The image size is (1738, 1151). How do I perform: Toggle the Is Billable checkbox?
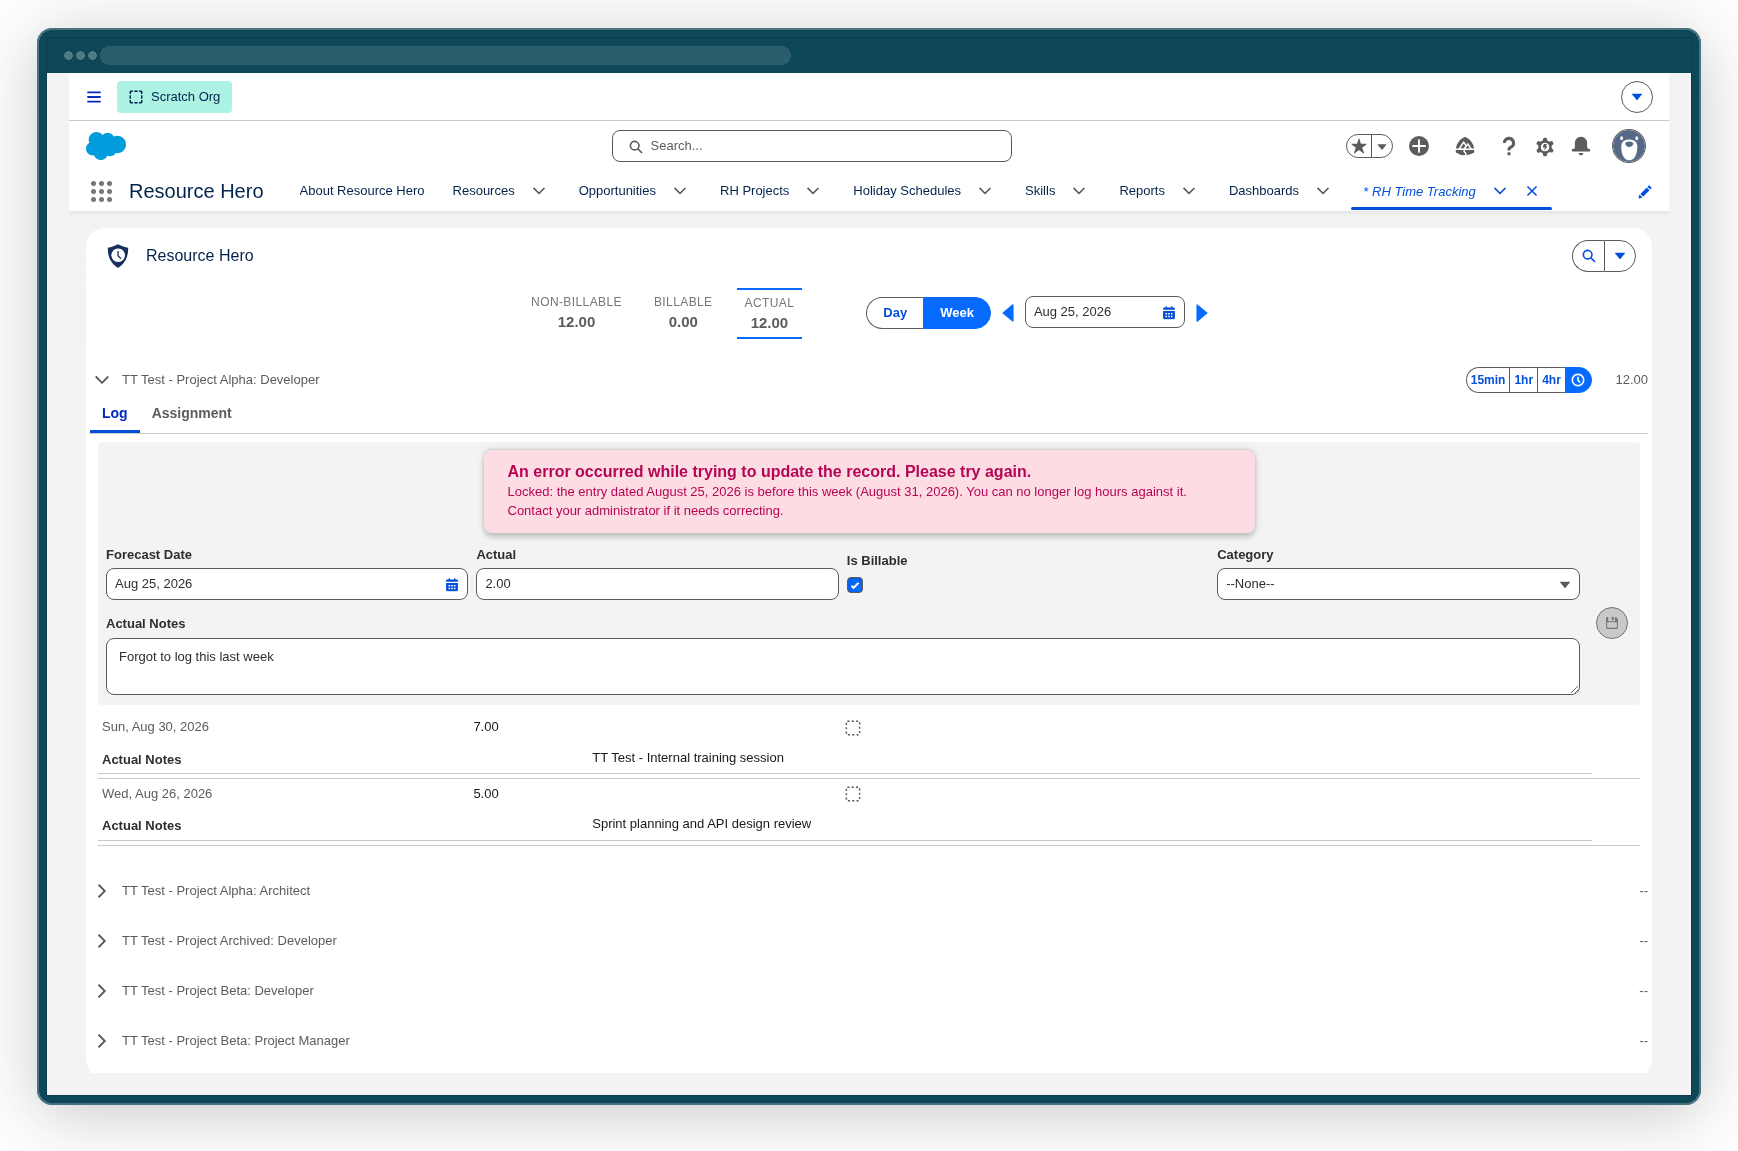coord(855,585)
